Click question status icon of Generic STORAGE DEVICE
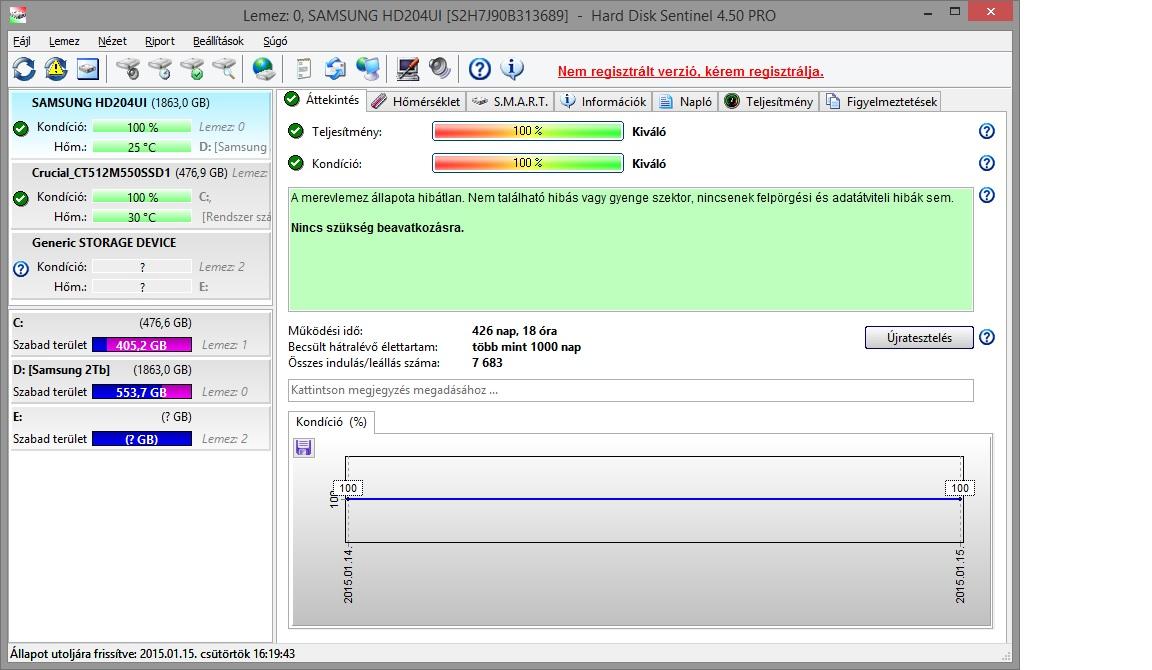This screenshot has width=1152, height=670. pos(21,269)
